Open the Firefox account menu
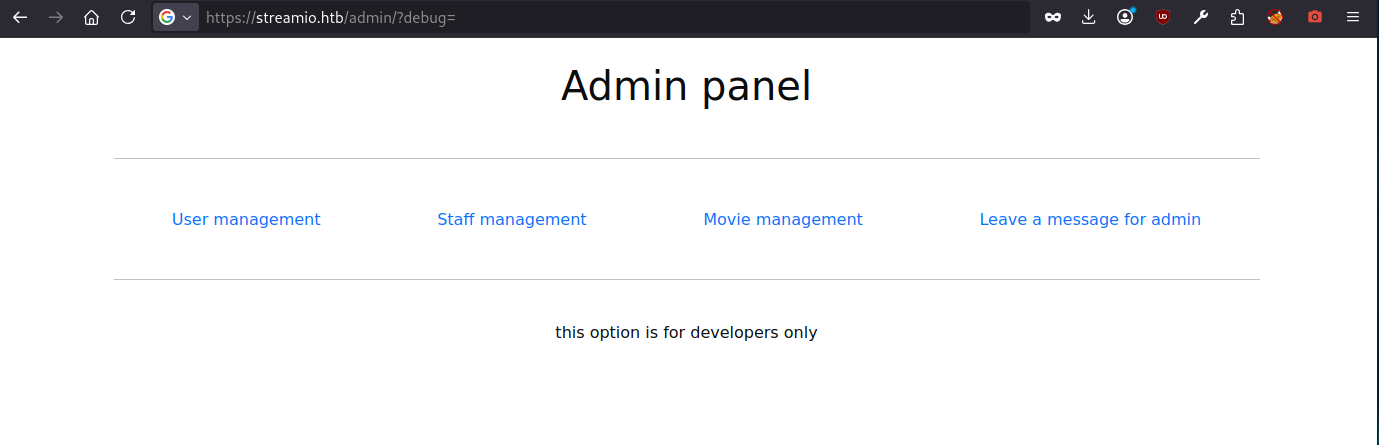Viewport: 1379px width, 445px height. 1126,17
